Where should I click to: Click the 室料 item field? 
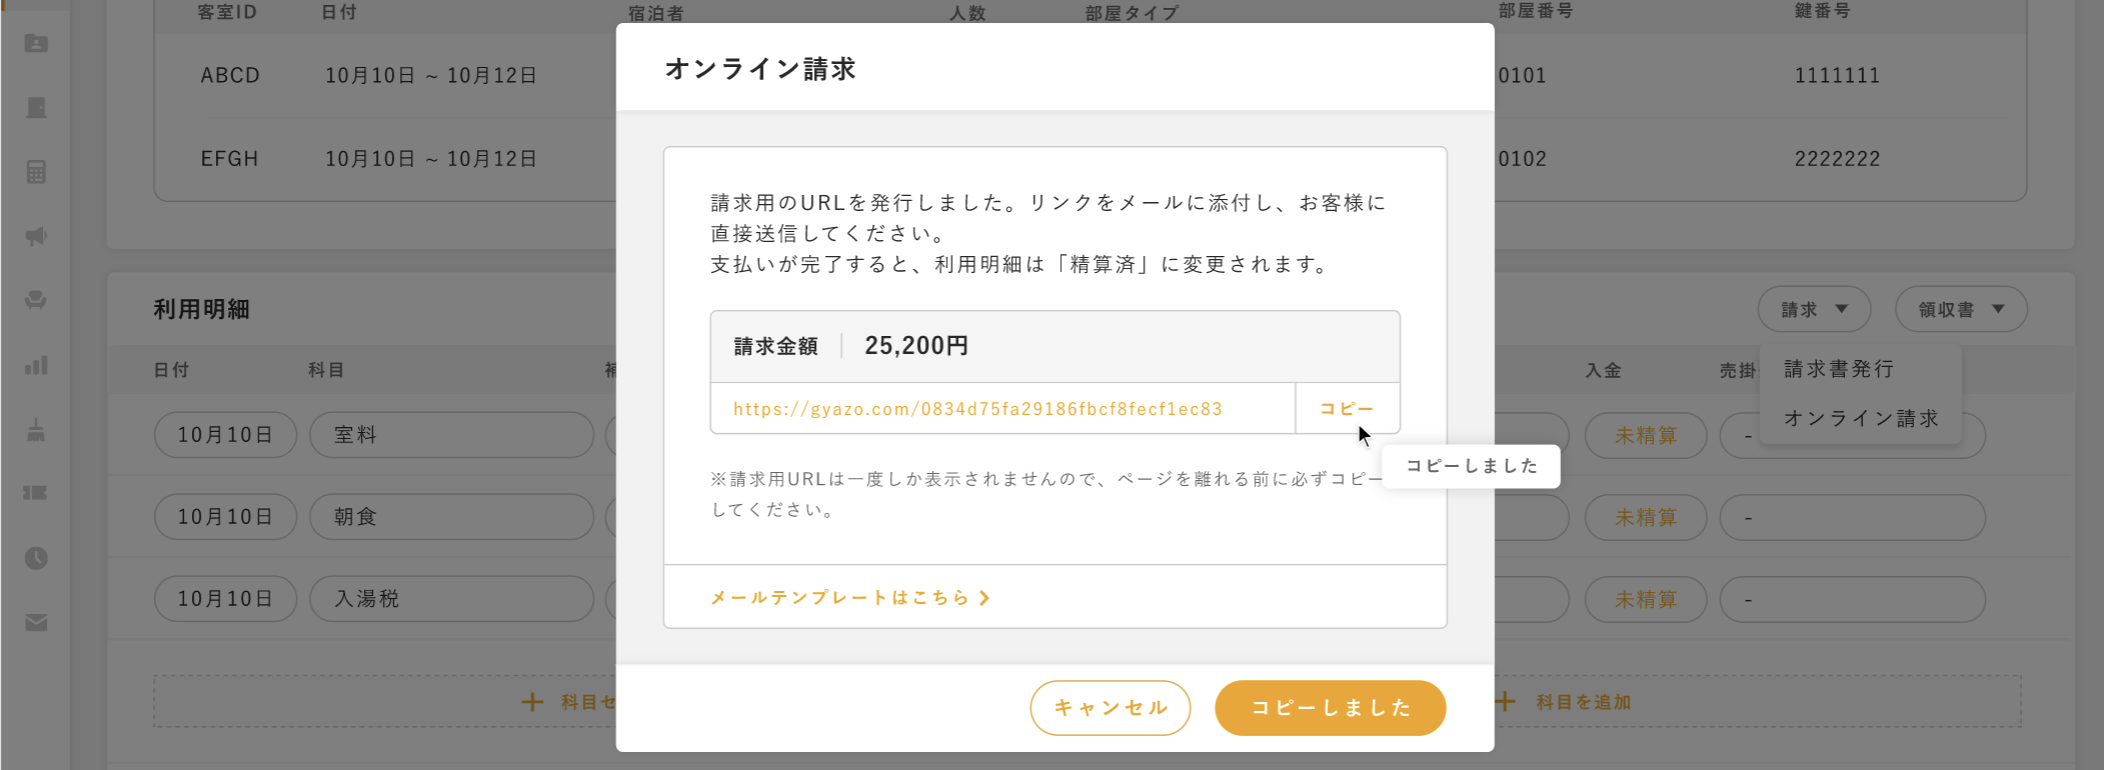click(452, 435)
